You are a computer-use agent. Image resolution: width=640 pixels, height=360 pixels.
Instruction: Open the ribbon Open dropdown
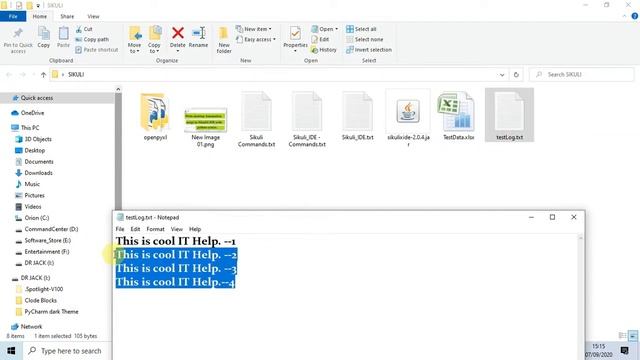[325, 29]
